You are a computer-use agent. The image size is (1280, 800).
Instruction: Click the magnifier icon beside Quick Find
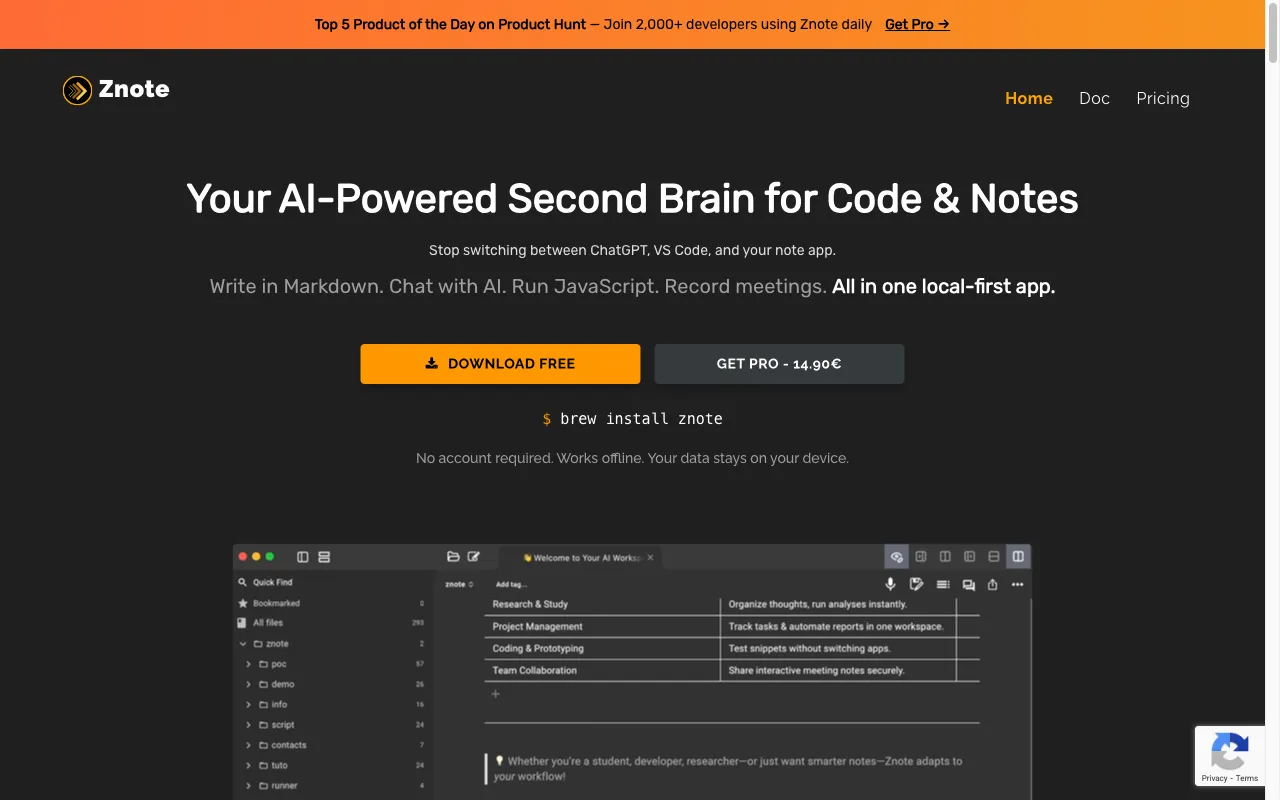pyautogui.click(x=242, y=582)
